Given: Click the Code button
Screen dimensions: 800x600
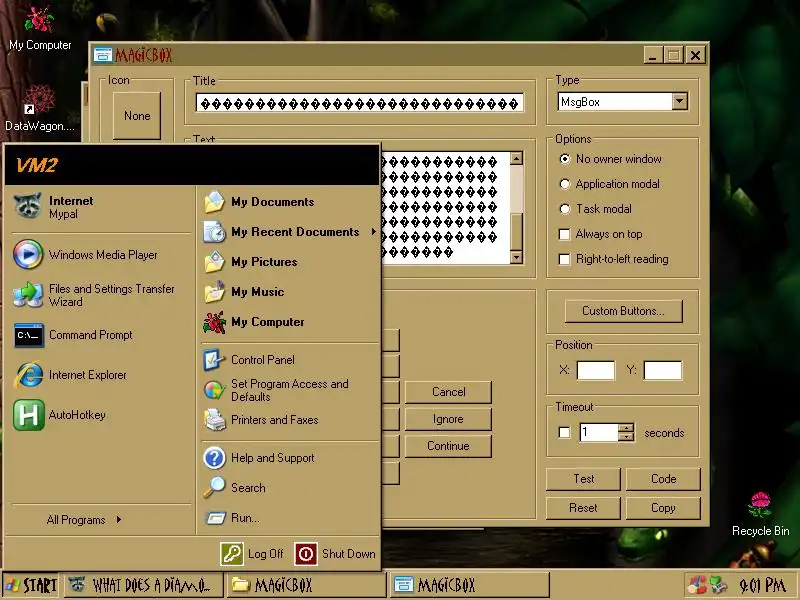Looking at the screenshot, I should (663, 479).
